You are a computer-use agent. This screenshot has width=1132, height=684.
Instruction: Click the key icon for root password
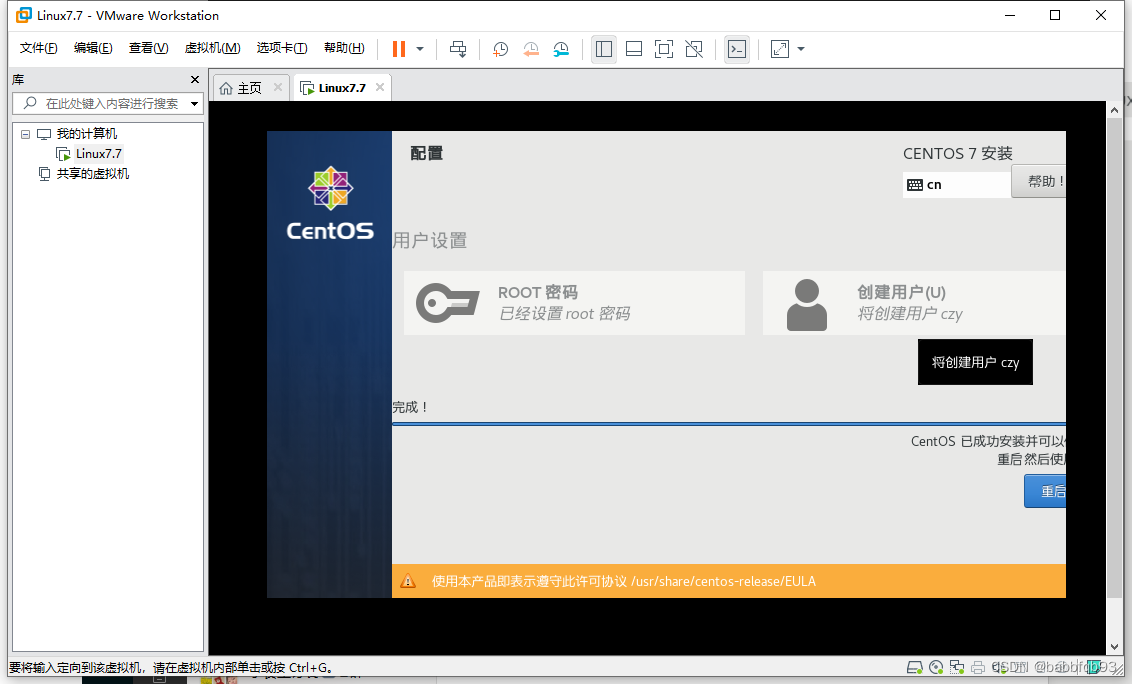click(x=448, y=303)
